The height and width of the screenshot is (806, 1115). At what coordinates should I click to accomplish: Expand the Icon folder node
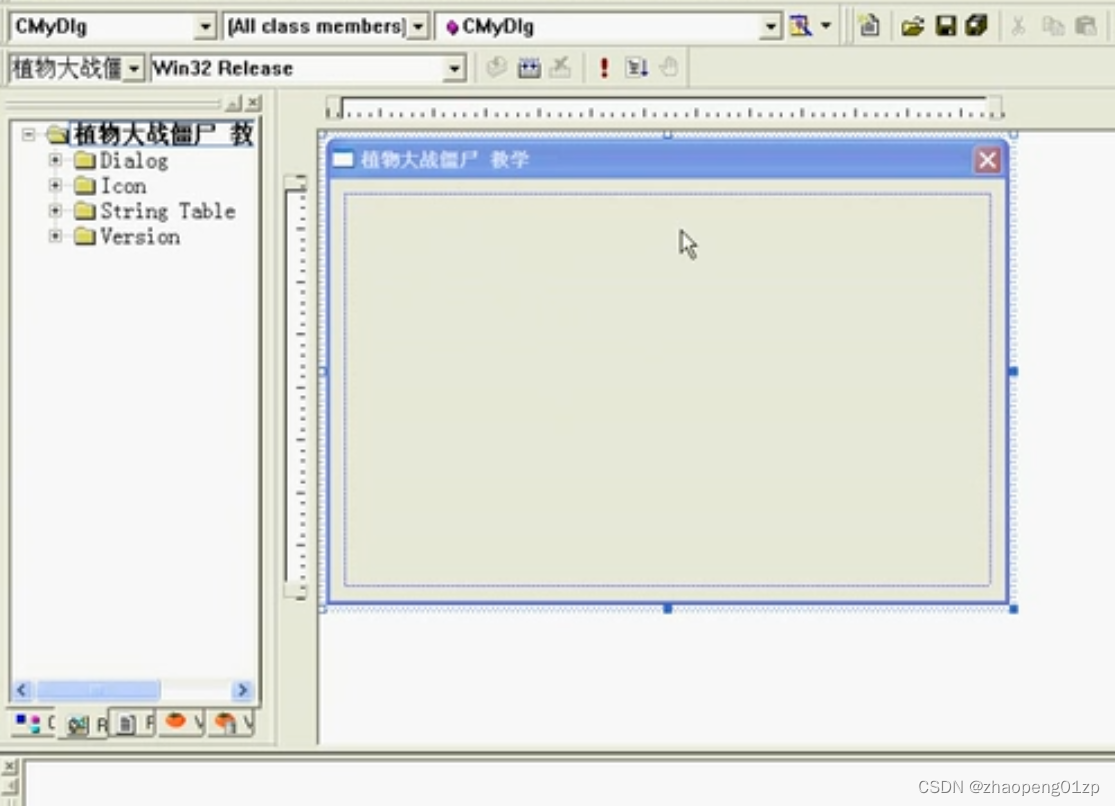point(55,186)
